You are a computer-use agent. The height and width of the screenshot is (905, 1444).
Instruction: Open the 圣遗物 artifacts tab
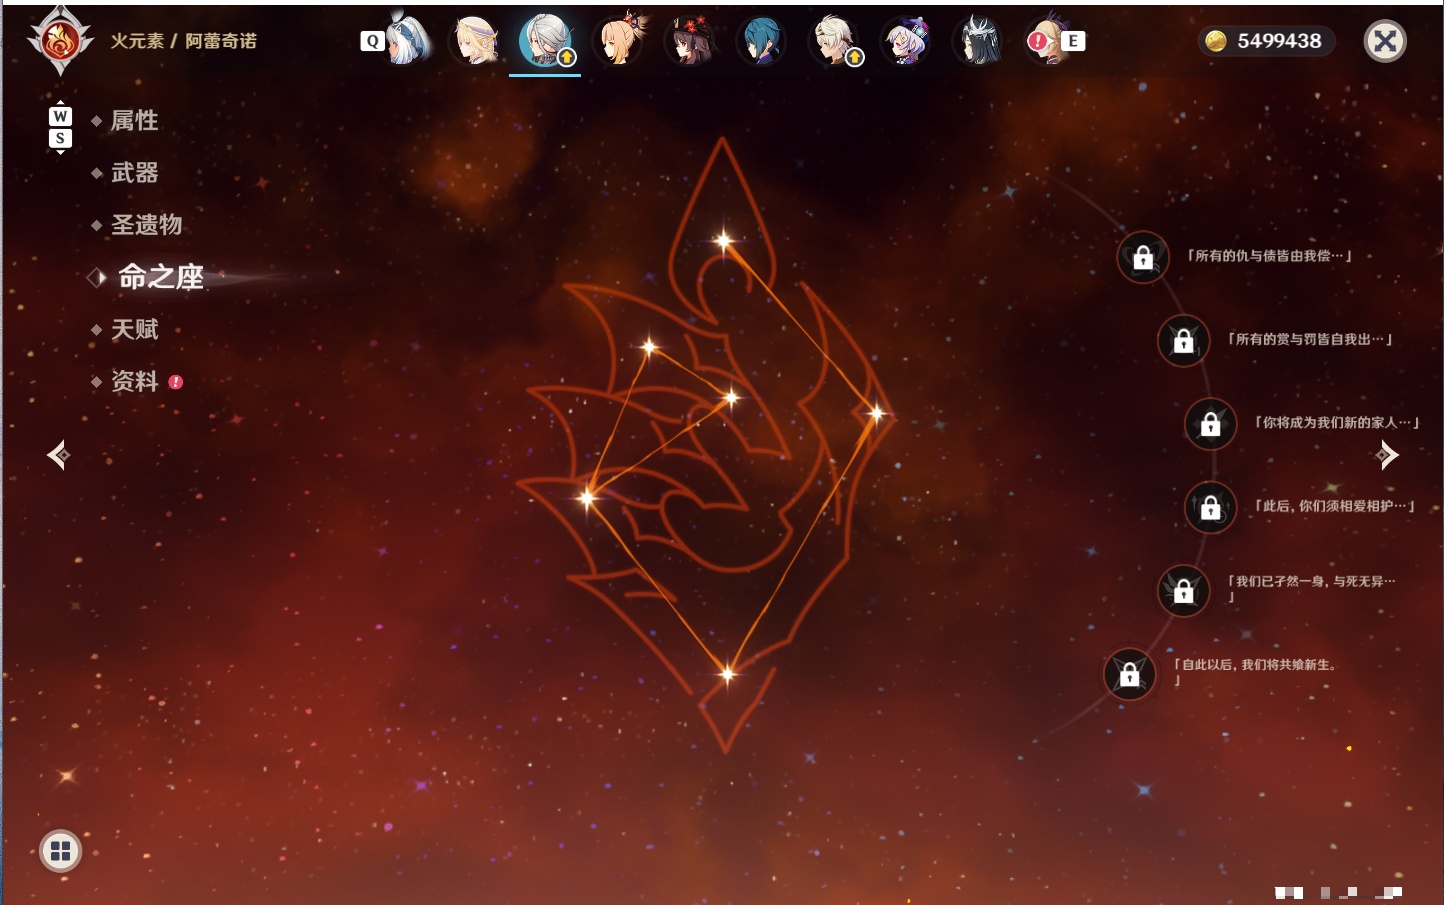click(146, 225)
